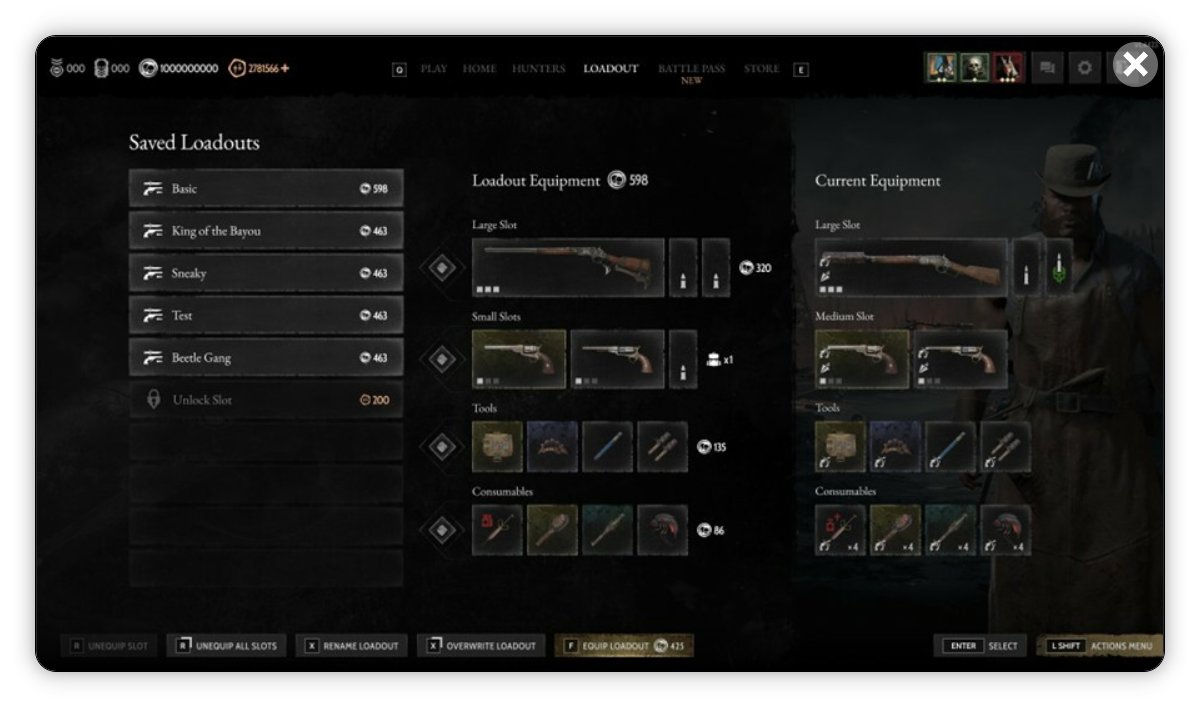The height and width of the screenshot is (707, 1200).
Task: Click the lock icon on Unlock Slot
Action: 153,399
